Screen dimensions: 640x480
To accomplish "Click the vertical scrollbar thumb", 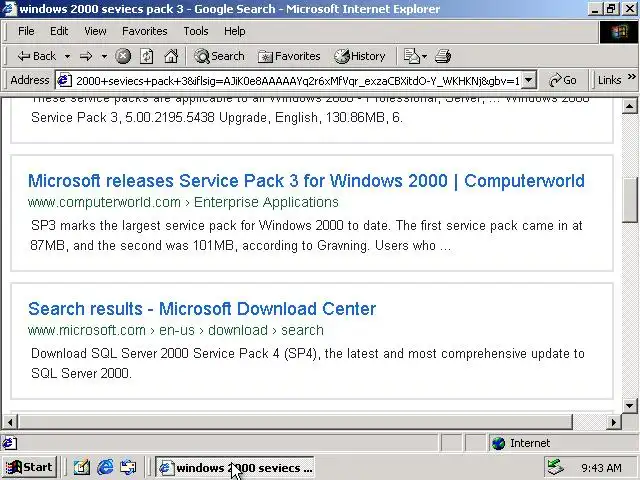I will (630, 200).
